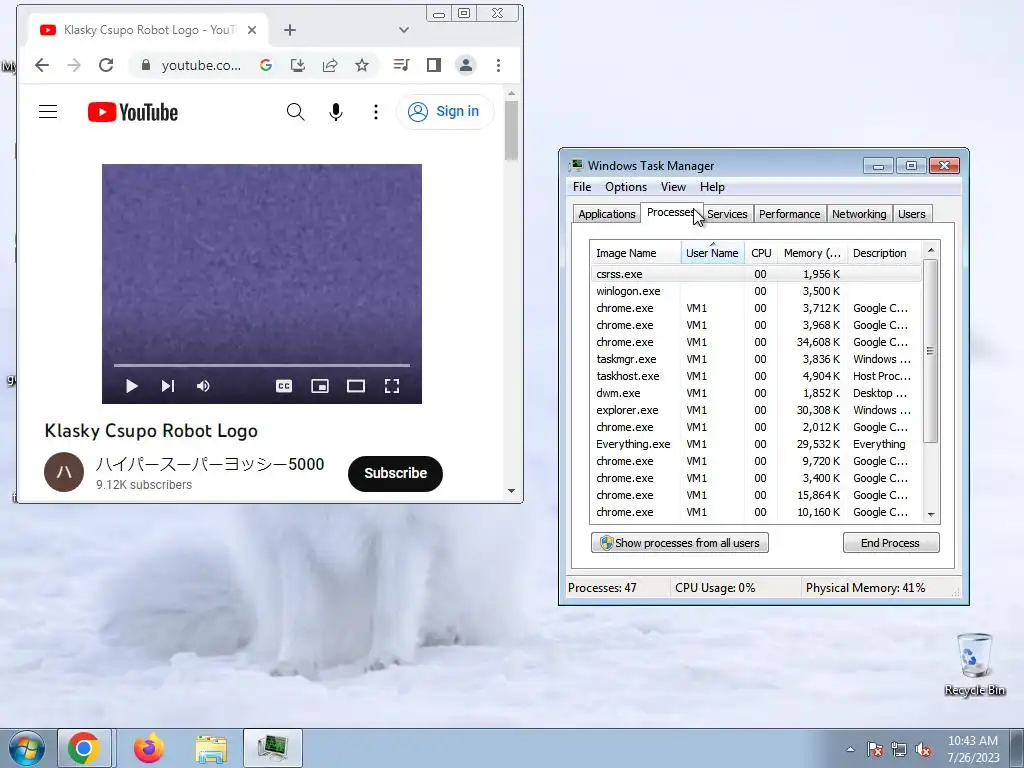This screenshot has height=768, width=1024.
Task: Sort processes by CPU column
Action: point(761,253)
